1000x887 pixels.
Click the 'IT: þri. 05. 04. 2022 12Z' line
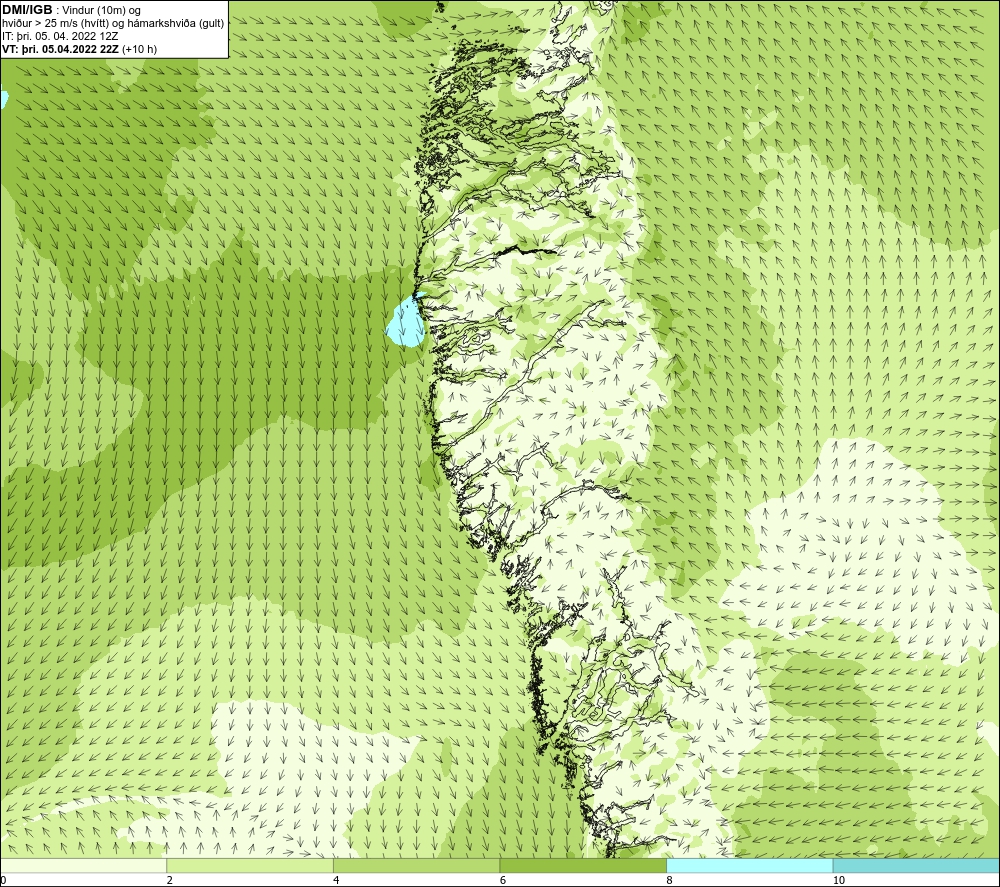coord(60,36)
